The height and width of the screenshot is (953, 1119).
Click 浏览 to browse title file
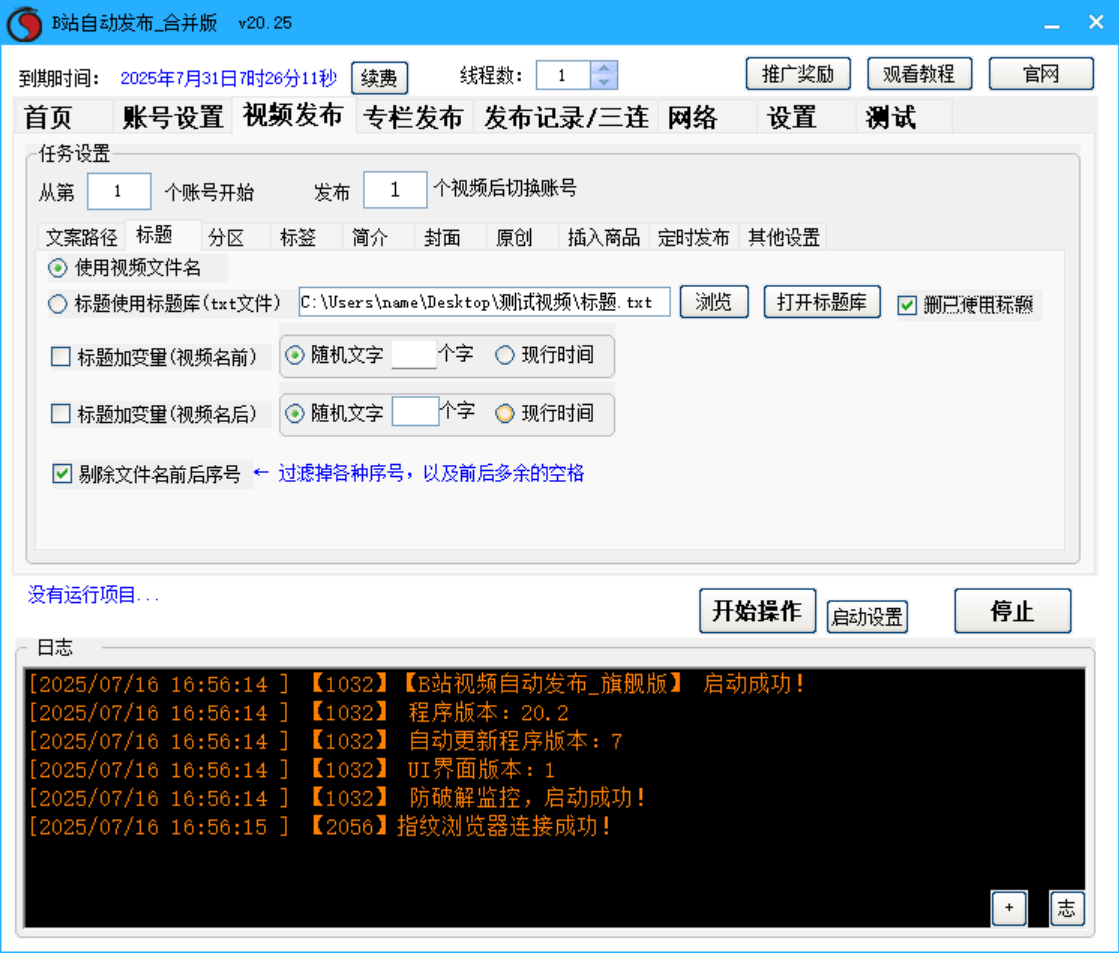pos(714,302)
